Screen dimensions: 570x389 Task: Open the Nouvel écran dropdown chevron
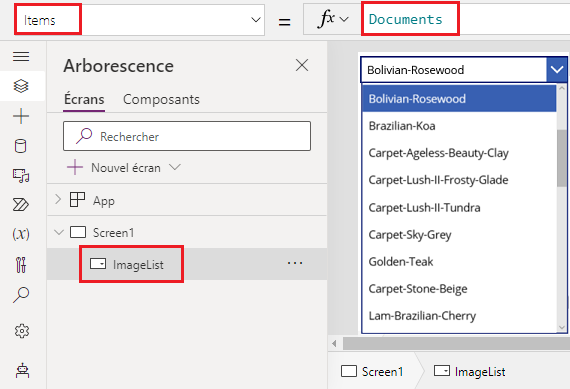coord(175,167)
